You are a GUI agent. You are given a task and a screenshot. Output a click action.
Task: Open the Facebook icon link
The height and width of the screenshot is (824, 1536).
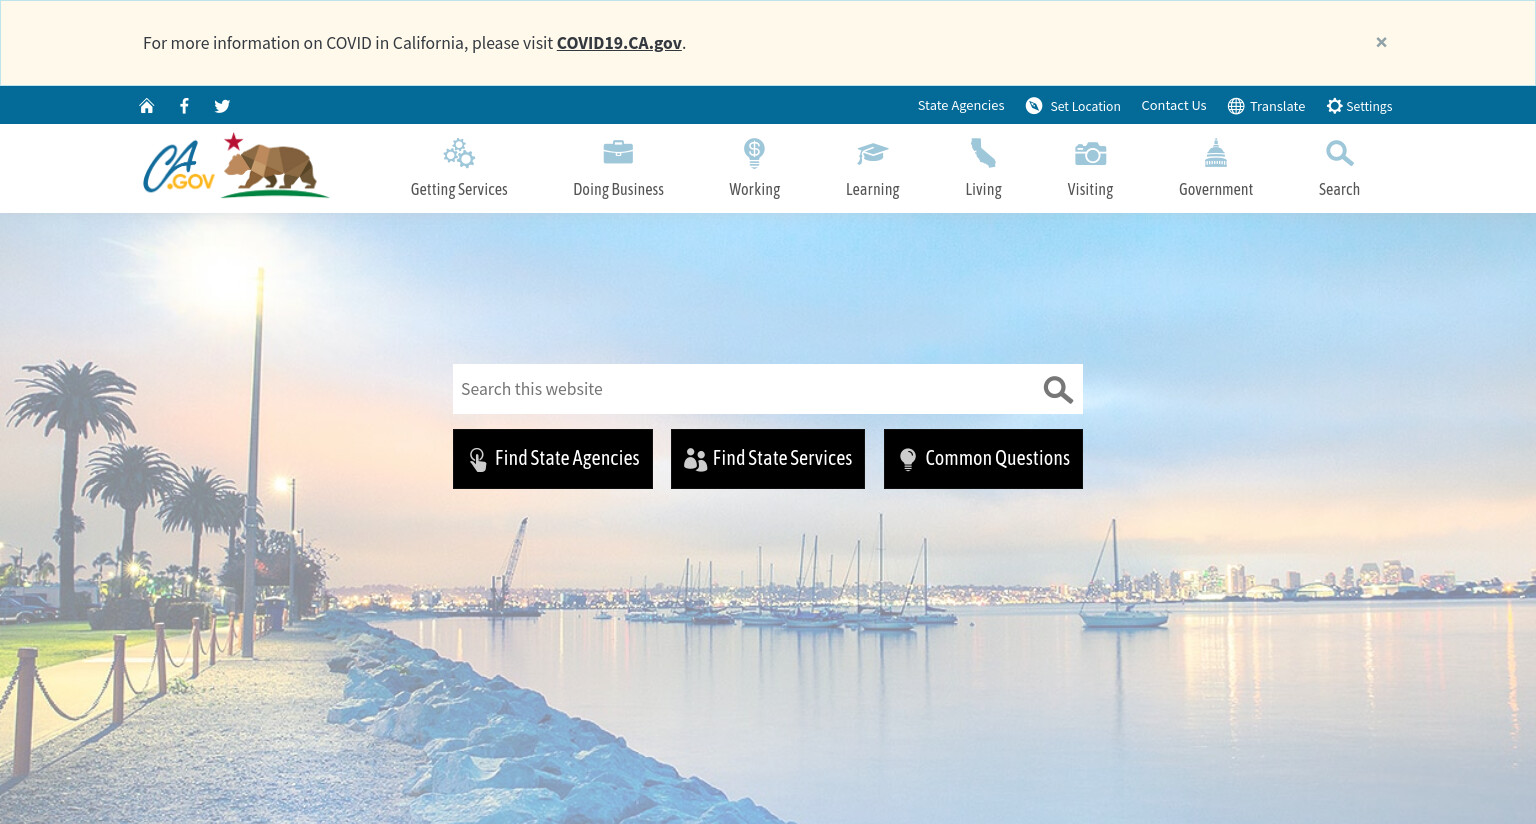(x=184, y=106)
